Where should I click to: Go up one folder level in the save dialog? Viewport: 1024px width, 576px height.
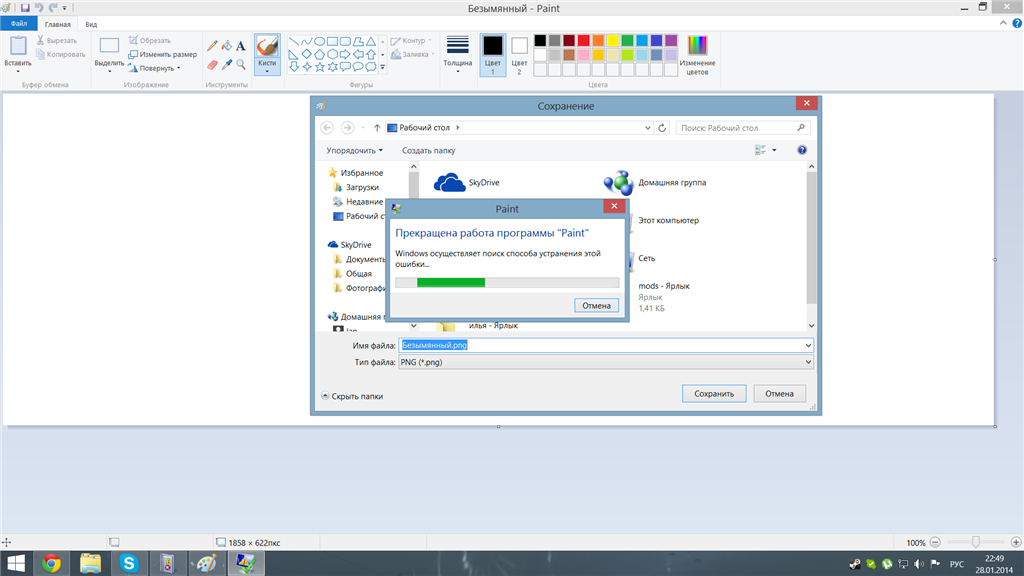(377, 128)
